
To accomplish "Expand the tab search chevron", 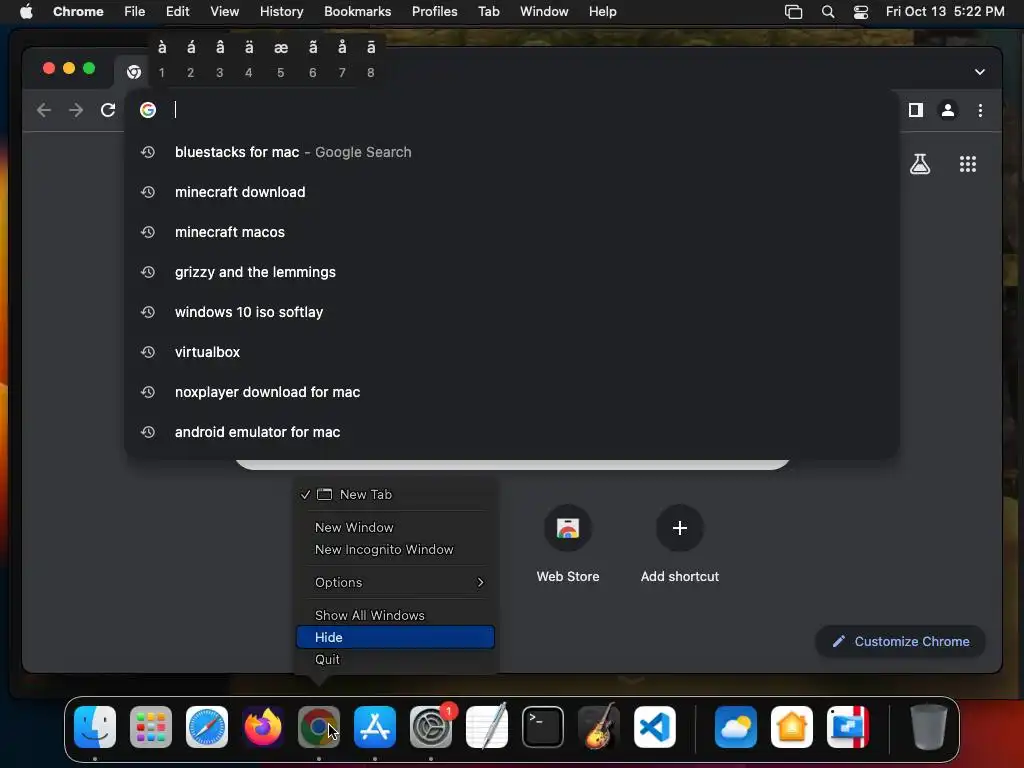I will (980, 72).
